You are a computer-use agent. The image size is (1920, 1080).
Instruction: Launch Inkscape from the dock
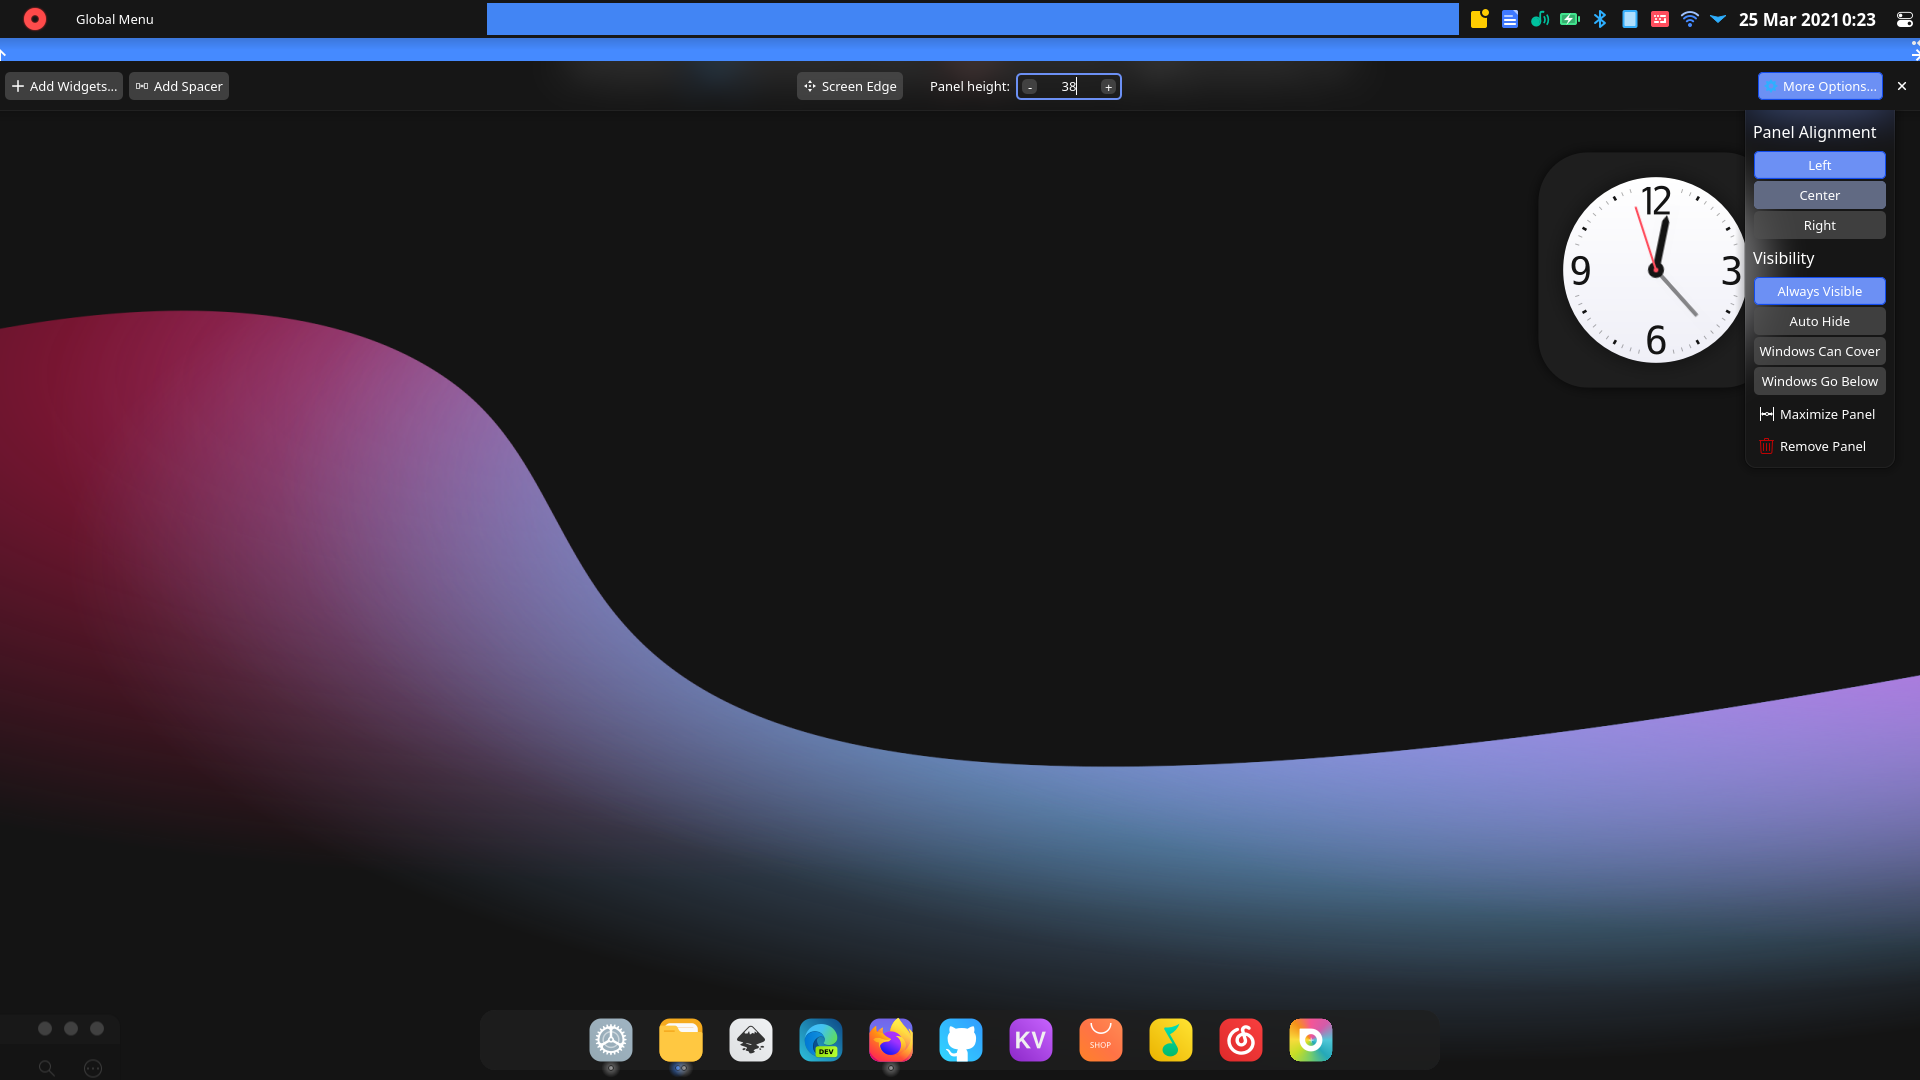coord(751,1040)
